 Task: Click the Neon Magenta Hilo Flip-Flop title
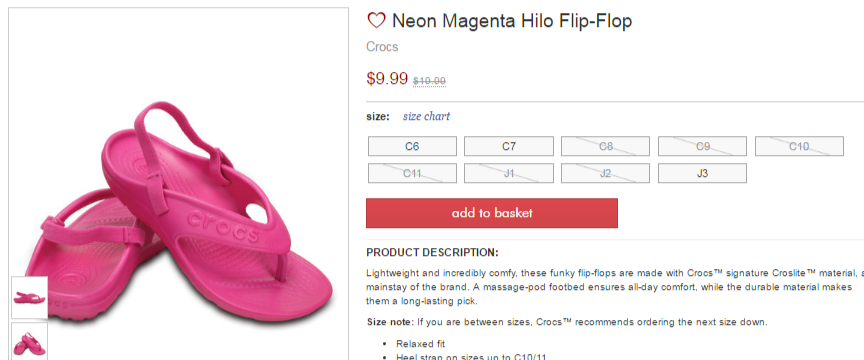[x=512, y=21]
